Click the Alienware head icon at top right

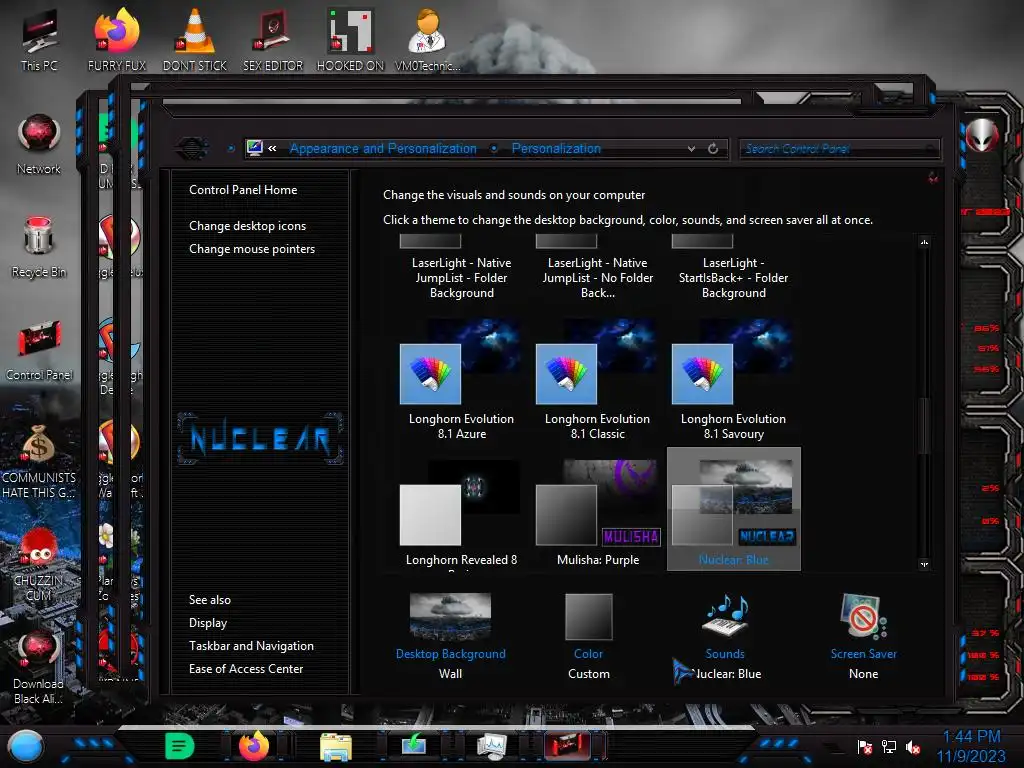[x=982, y=135]
